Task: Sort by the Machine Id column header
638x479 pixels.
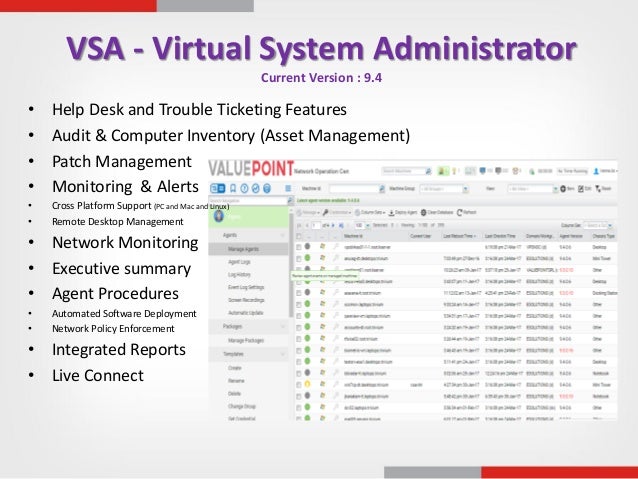Action: coord(353,236)
